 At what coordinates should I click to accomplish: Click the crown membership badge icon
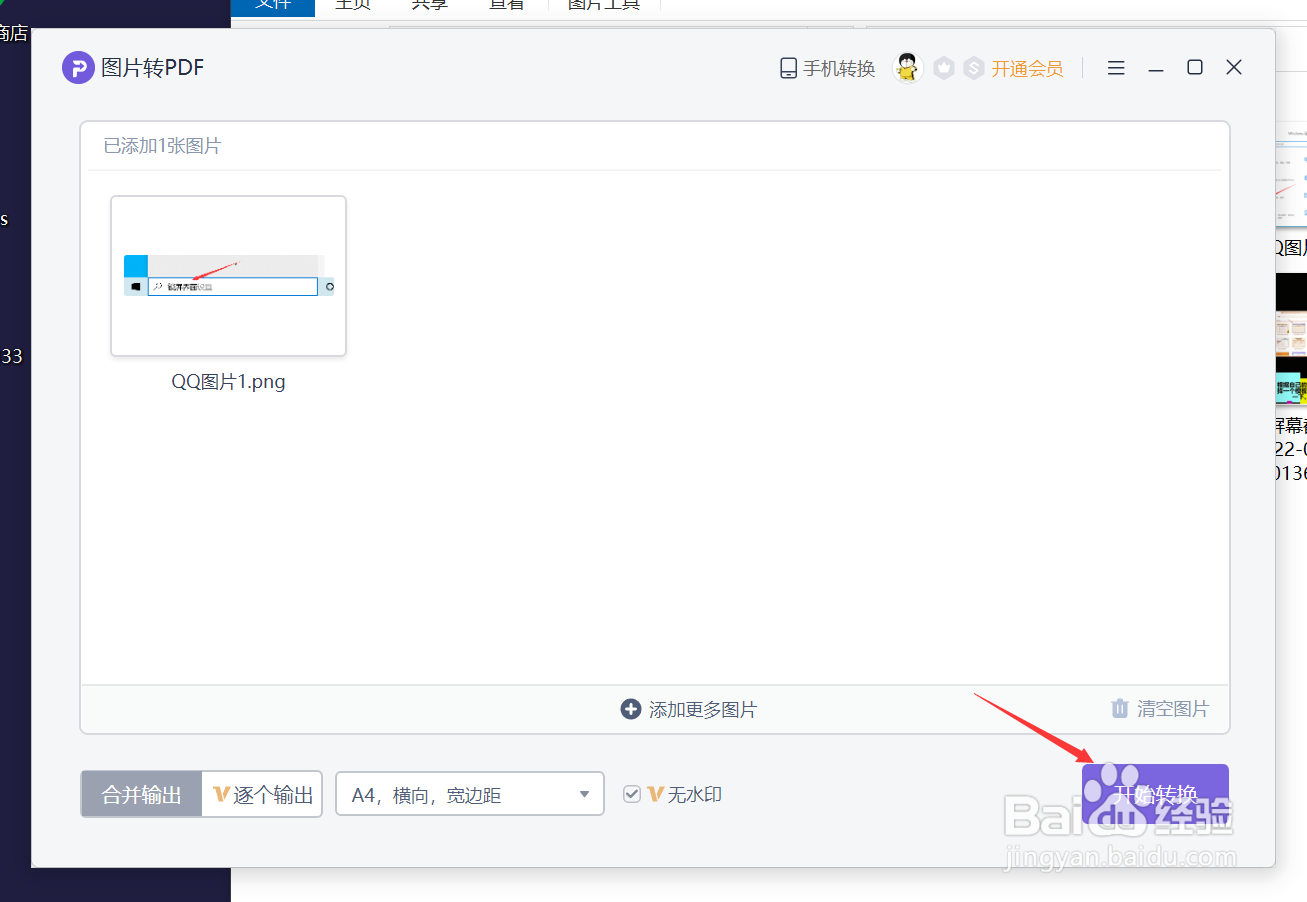943,67
